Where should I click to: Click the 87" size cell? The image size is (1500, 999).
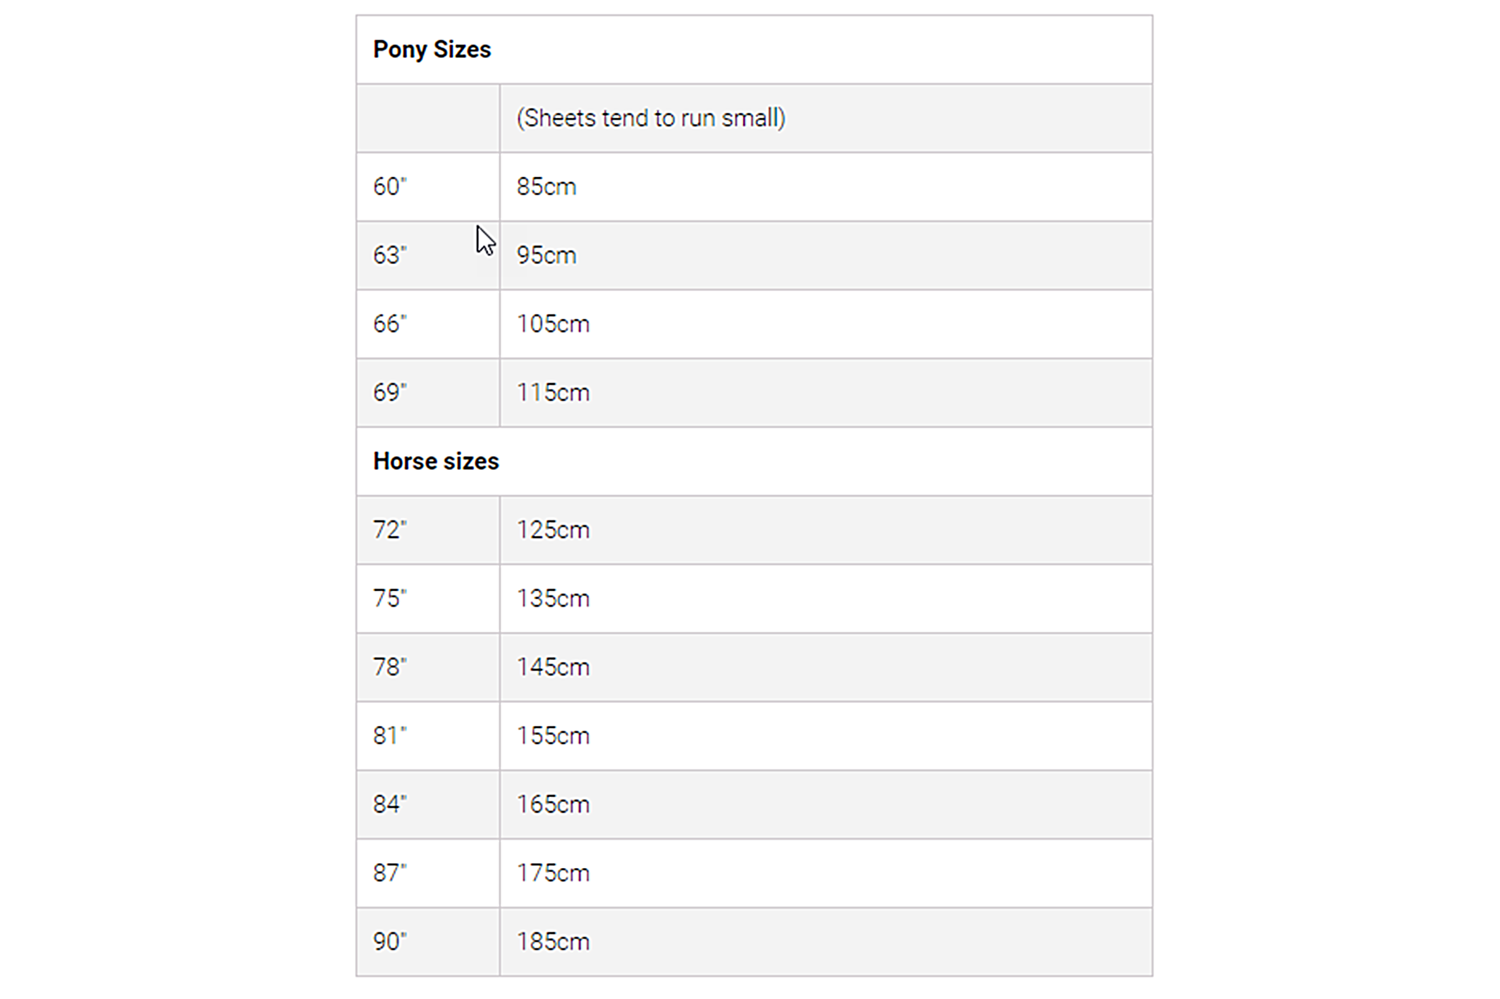[390, 873]
